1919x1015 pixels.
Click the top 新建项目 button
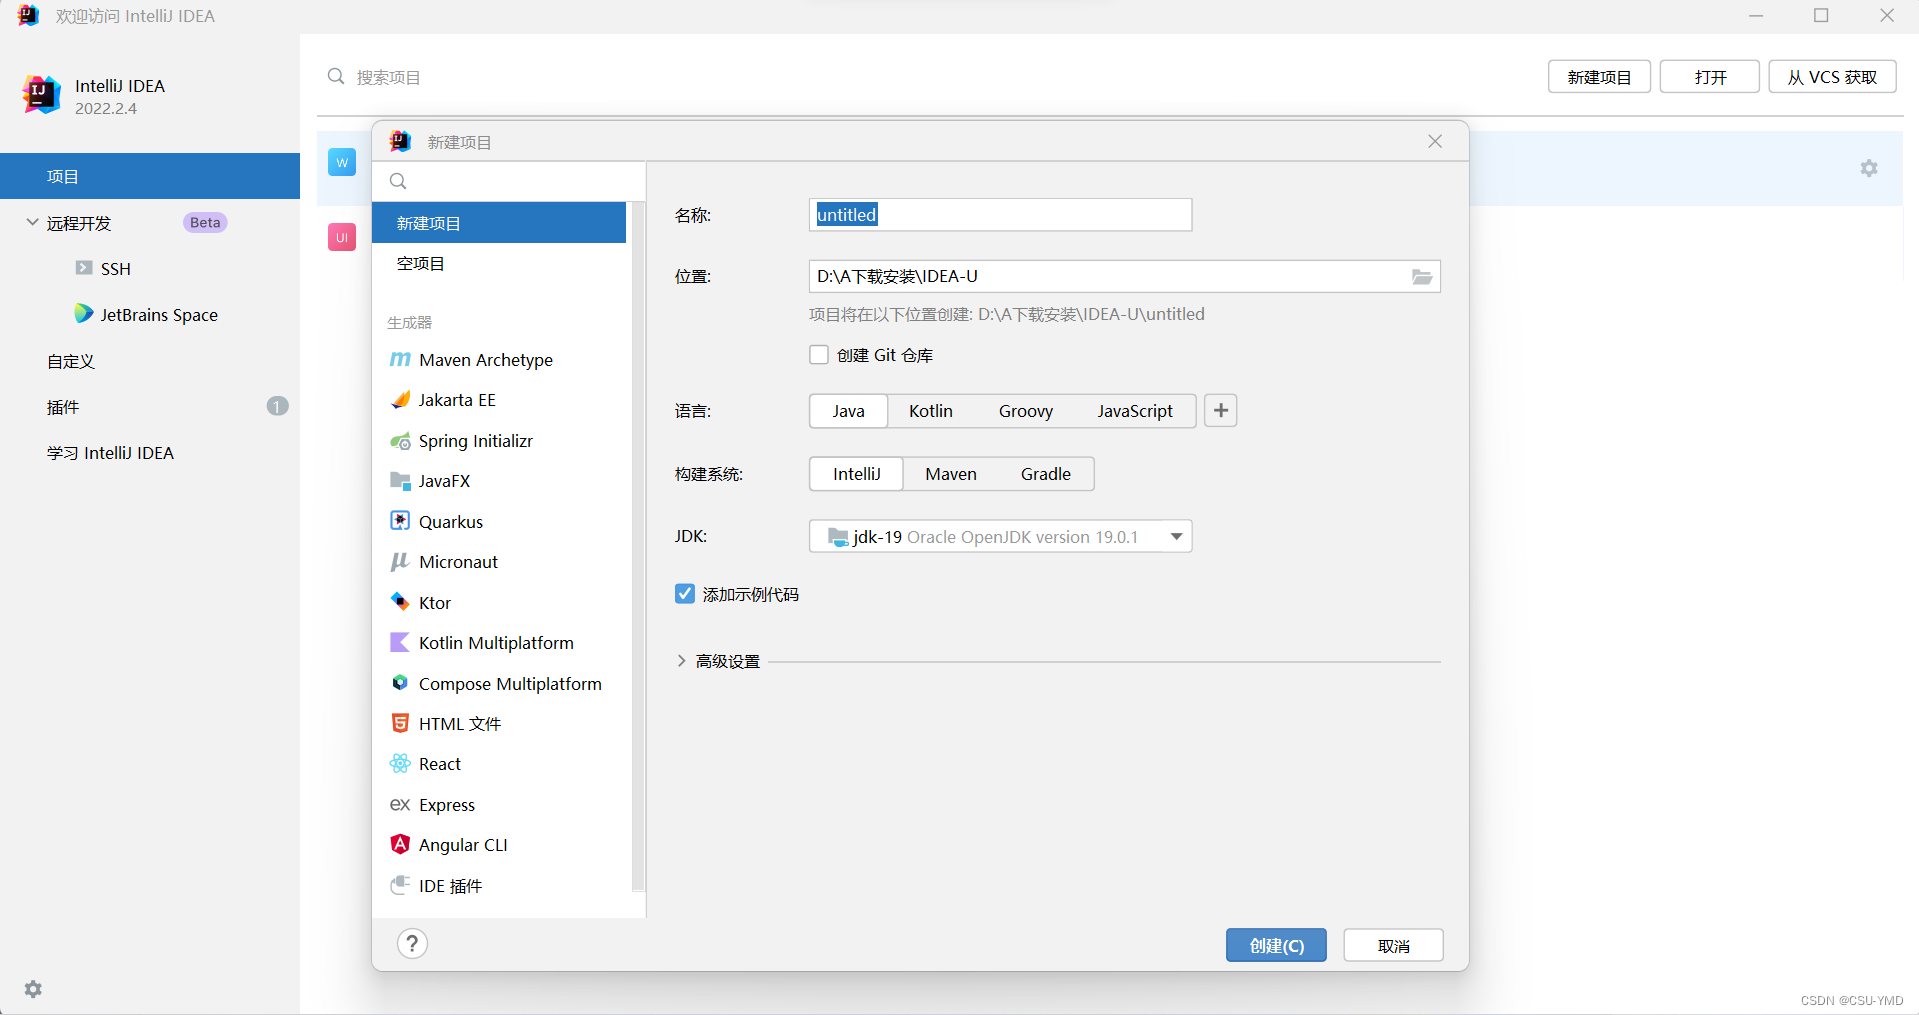tap(1599, 77)
